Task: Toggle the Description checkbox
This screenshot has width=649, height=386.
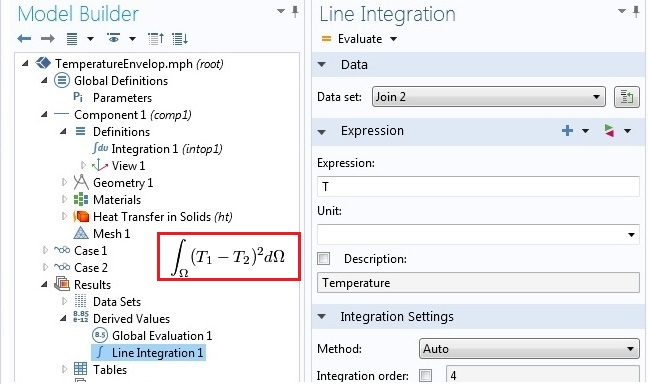Action: point(324,259)
